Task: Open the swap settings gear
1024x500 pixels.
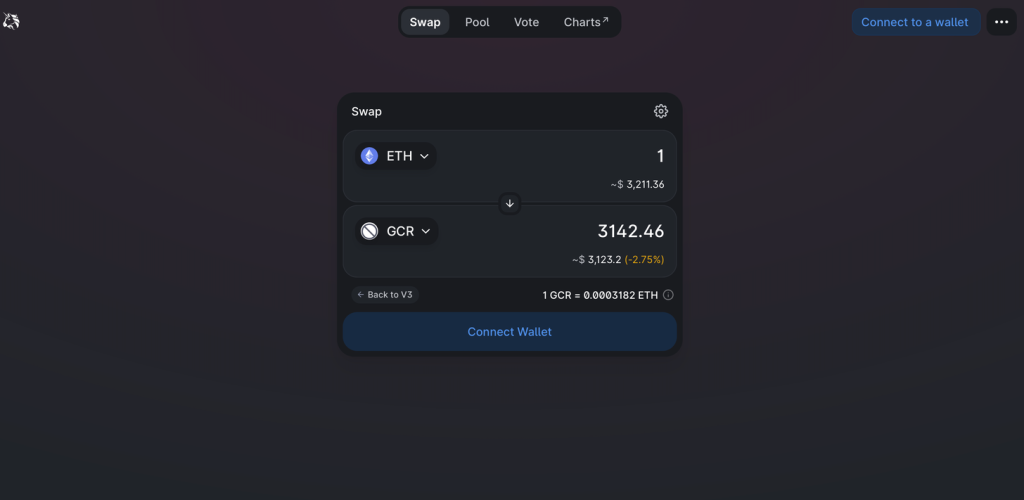Action: click(x=661, y=111)
